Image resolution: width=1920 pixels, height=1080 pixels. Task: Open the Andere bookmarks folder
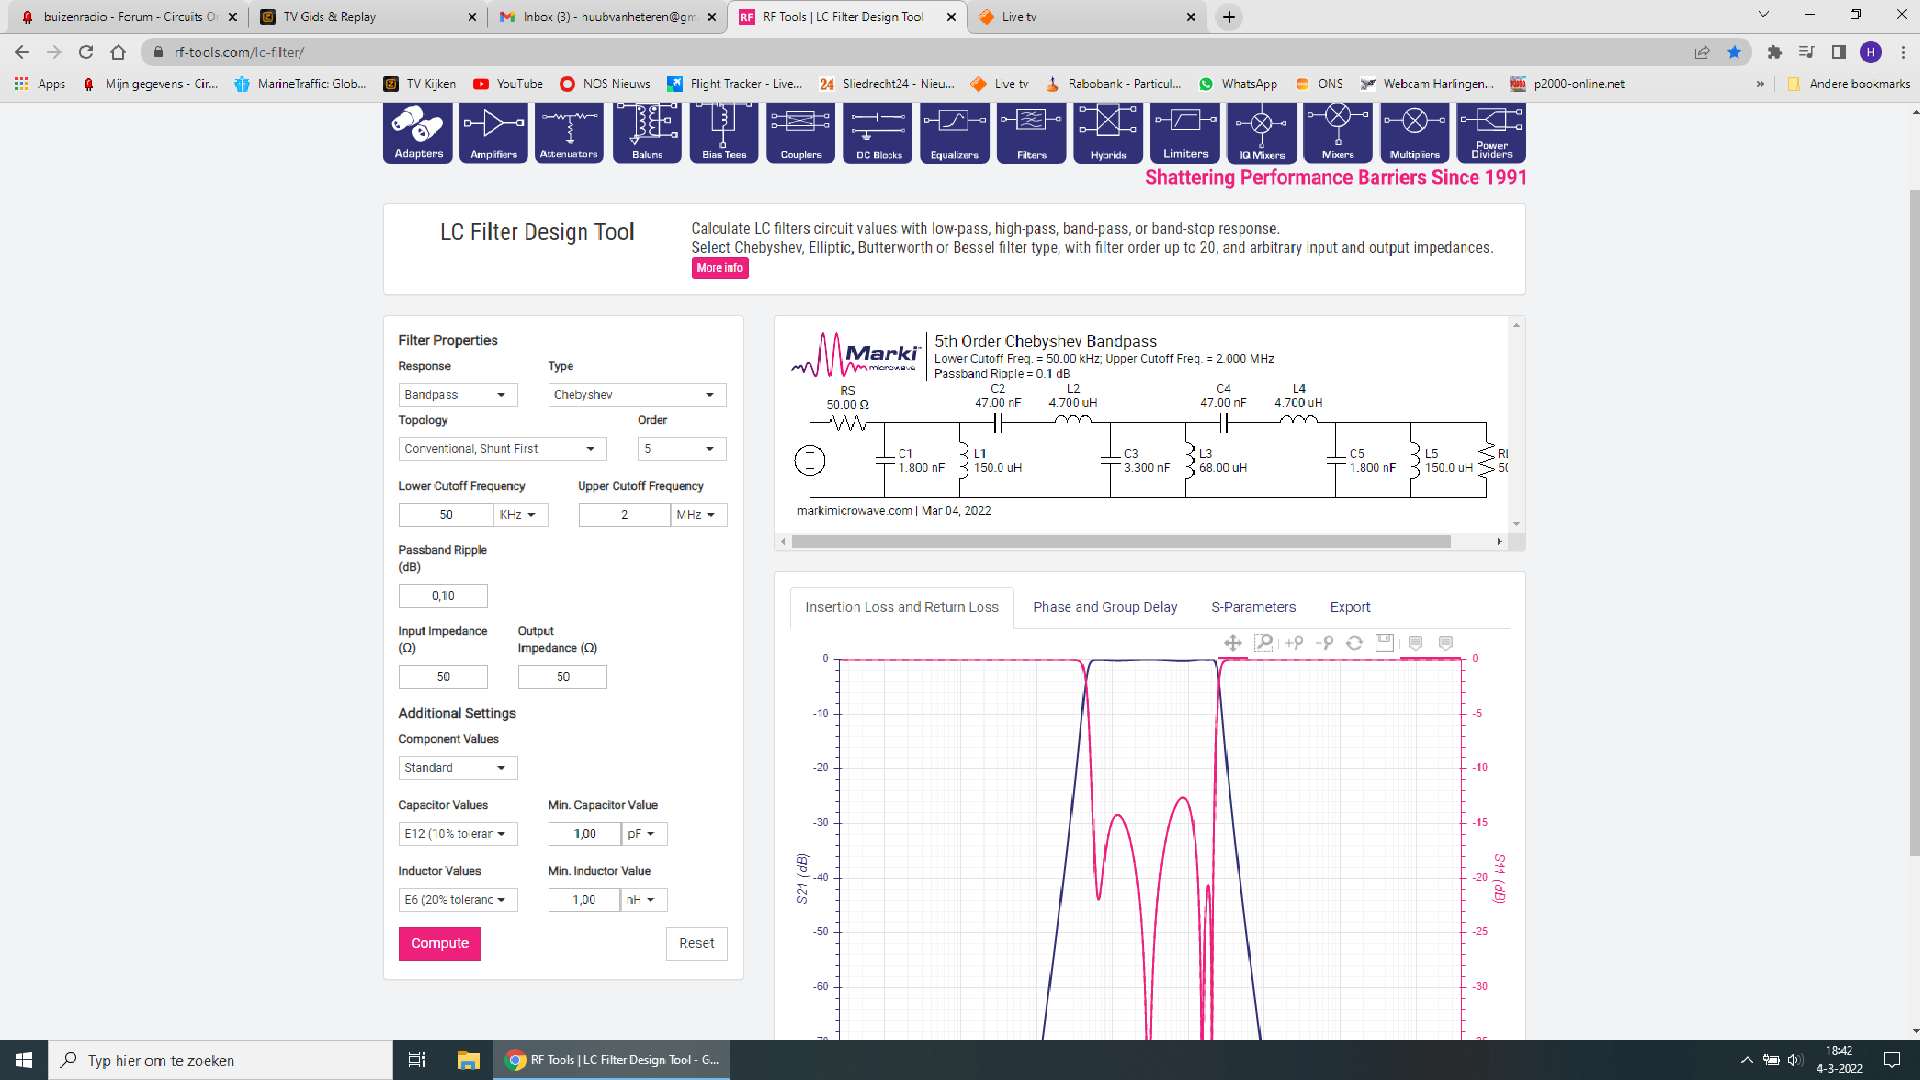1848,84
